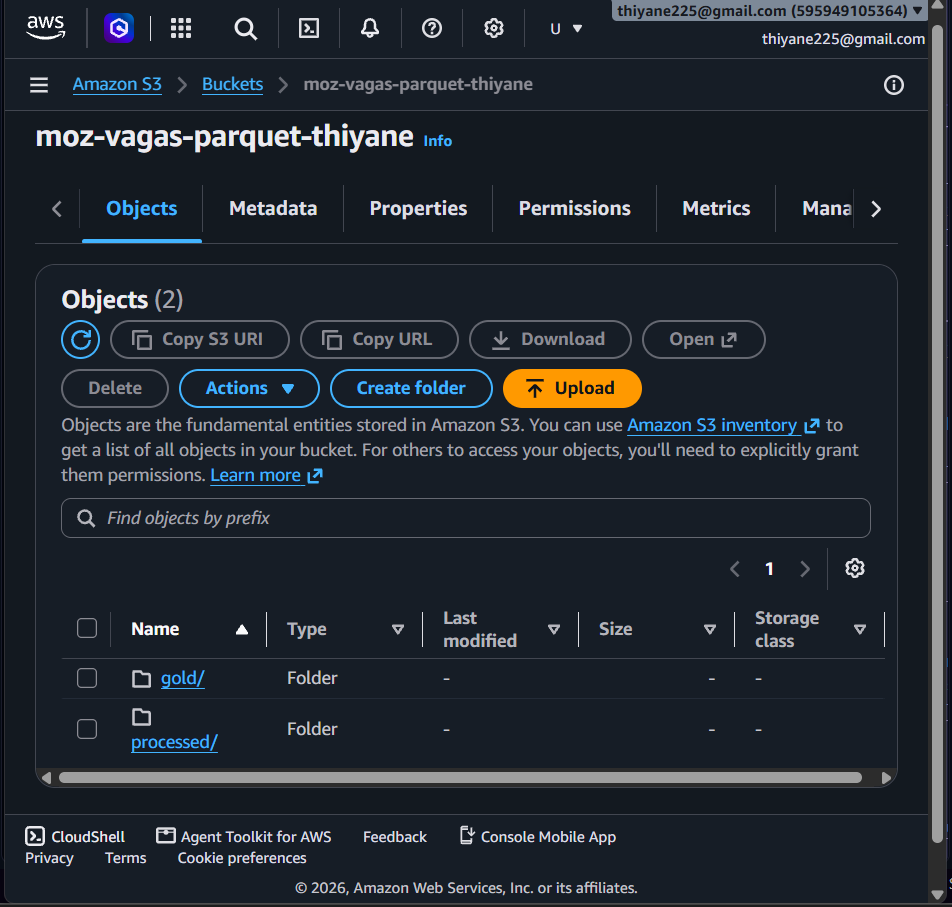Sort by Type column arrow
This screenshot has width=952, height=907.
[398, 629]
